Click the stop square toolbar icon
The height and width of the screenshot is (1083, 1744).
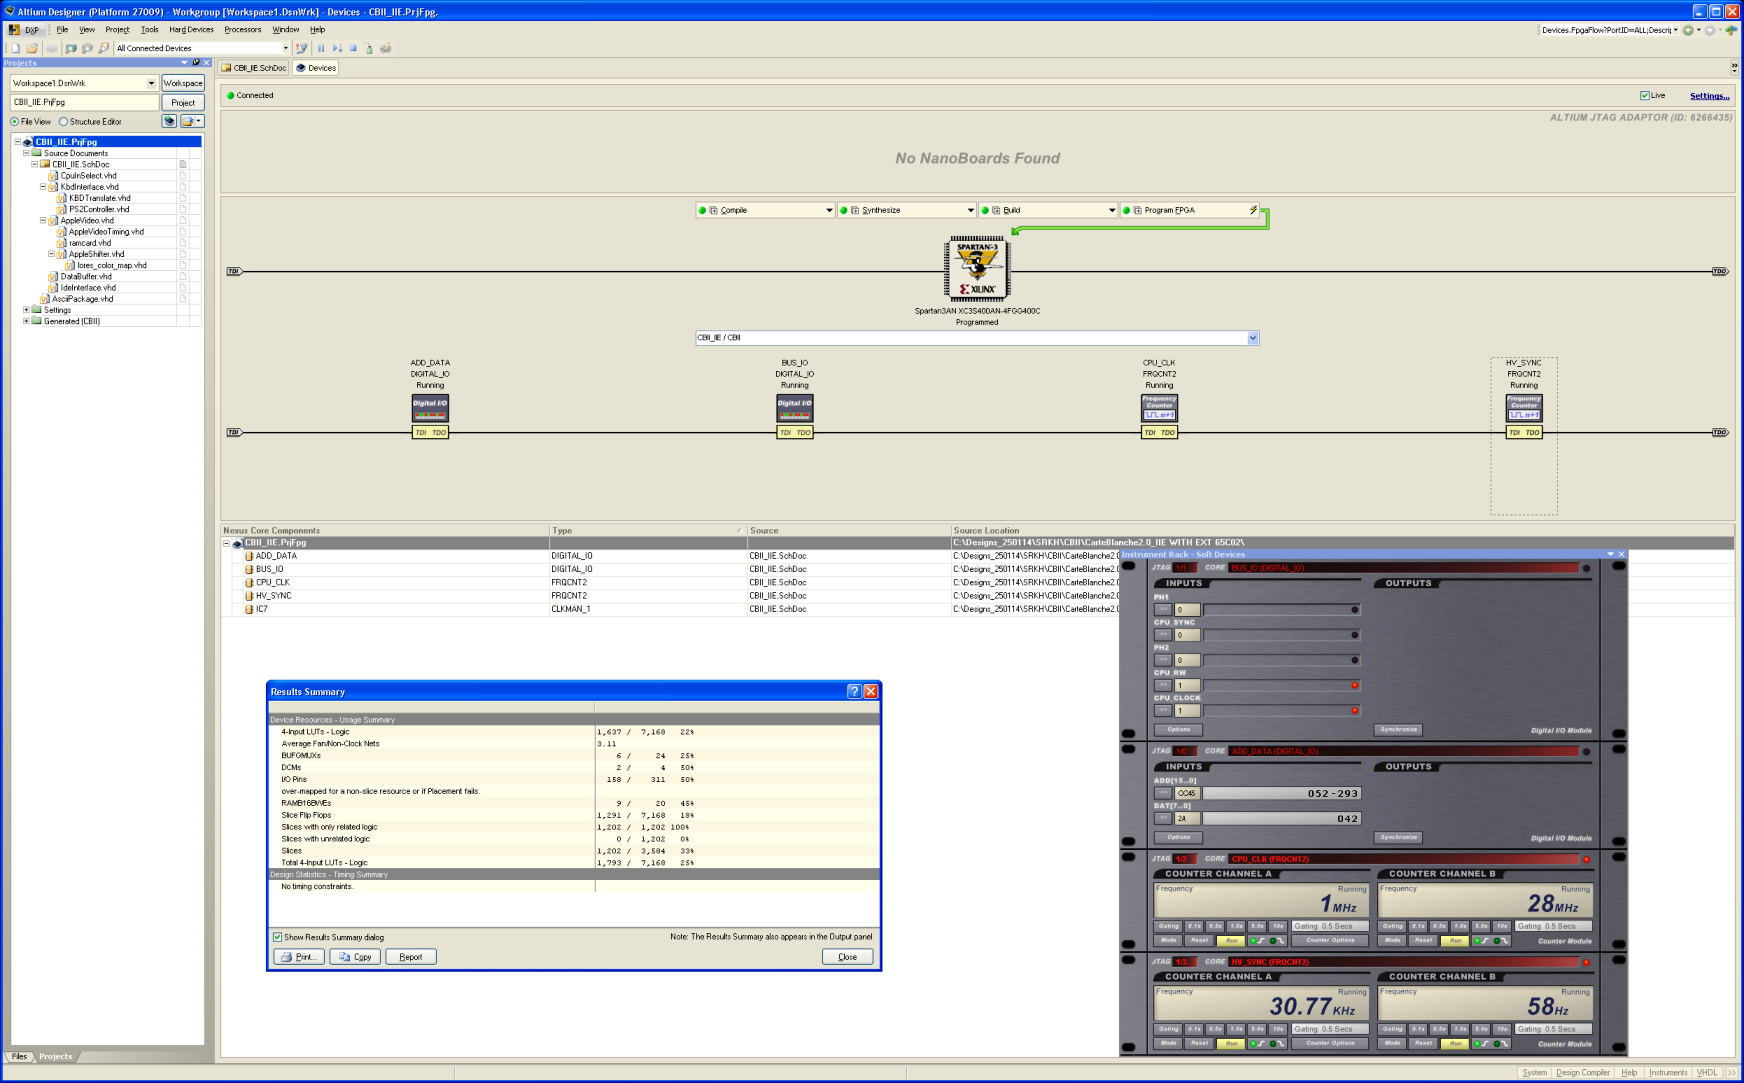[353, 48]
